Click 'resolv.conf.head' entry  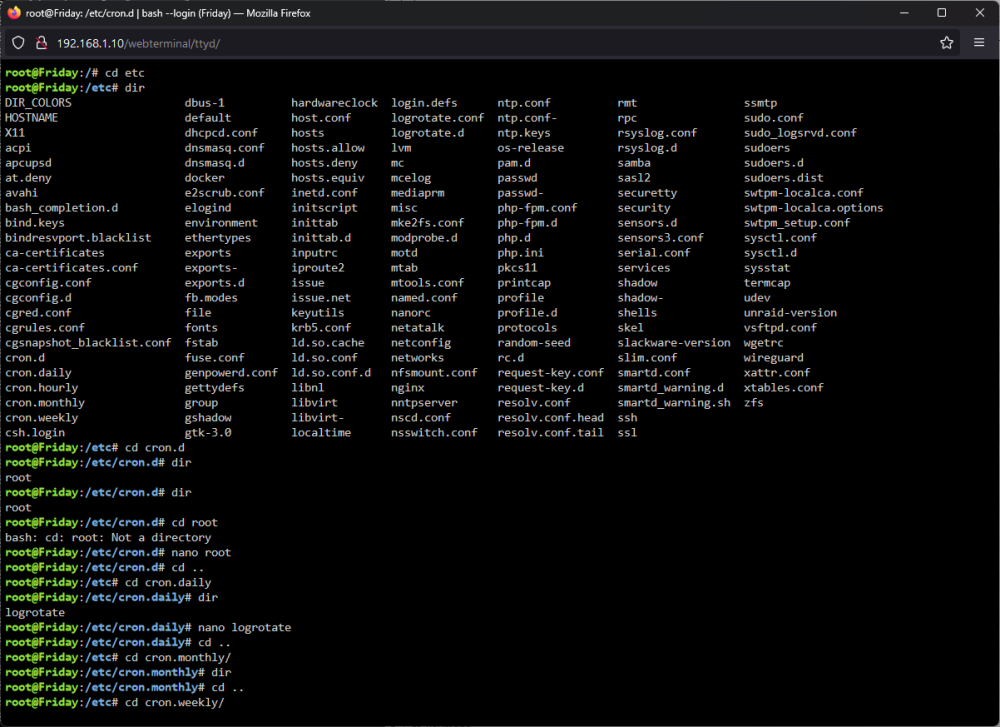coord(550,418)
